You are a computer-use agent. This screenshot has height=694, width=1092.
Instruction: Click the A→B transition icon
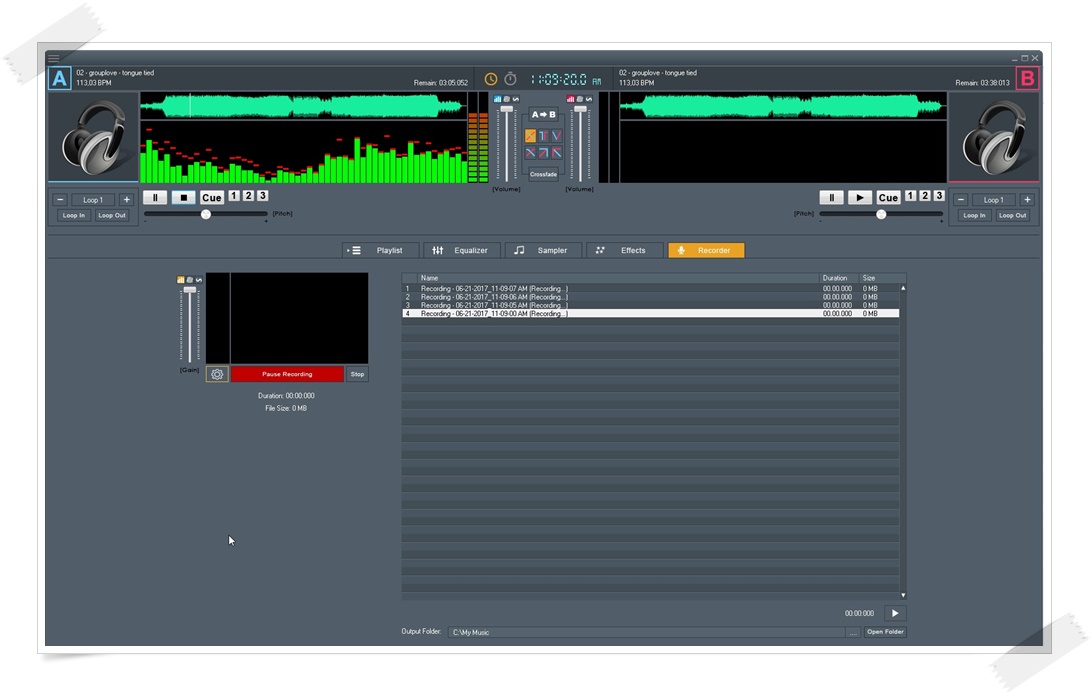point(544,114)
